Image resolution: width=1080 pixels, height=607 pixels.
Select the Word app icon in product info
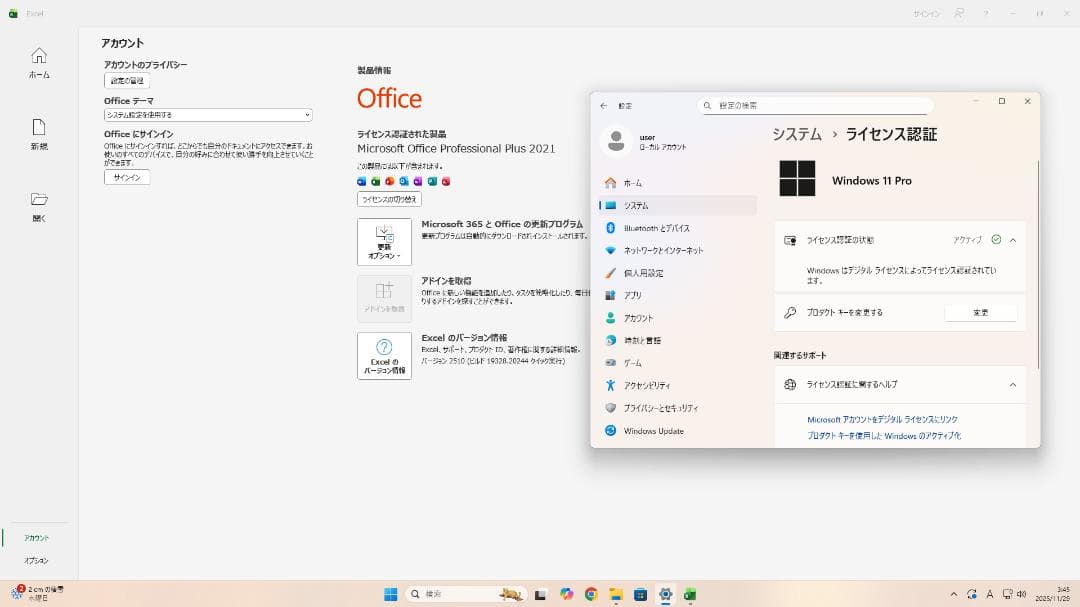point(362,181)
